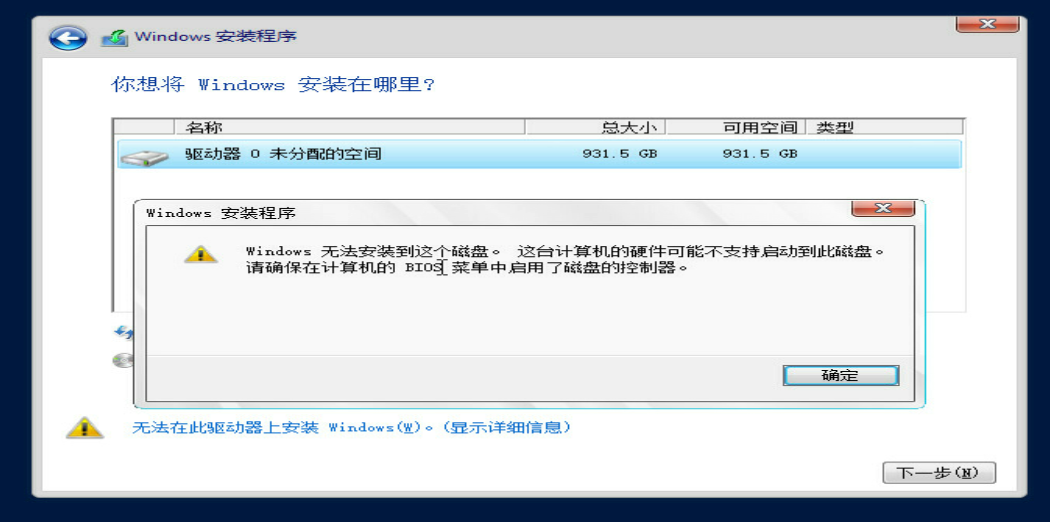Viewport: 1050px width, 522px height.
Task: Open the 无法在此驱动器上安装 Windows details link
Action: (x=352, y=427)
